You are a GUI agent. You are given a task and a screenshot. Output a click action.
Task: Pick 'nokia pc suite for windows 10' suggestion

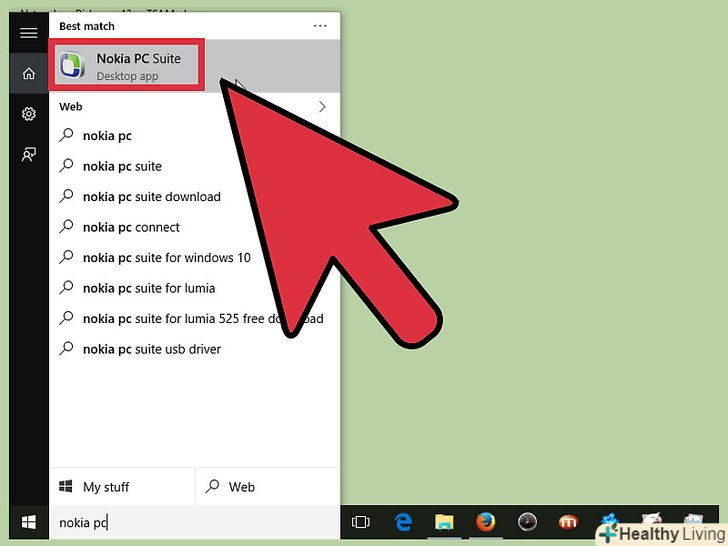coord(195,258)
